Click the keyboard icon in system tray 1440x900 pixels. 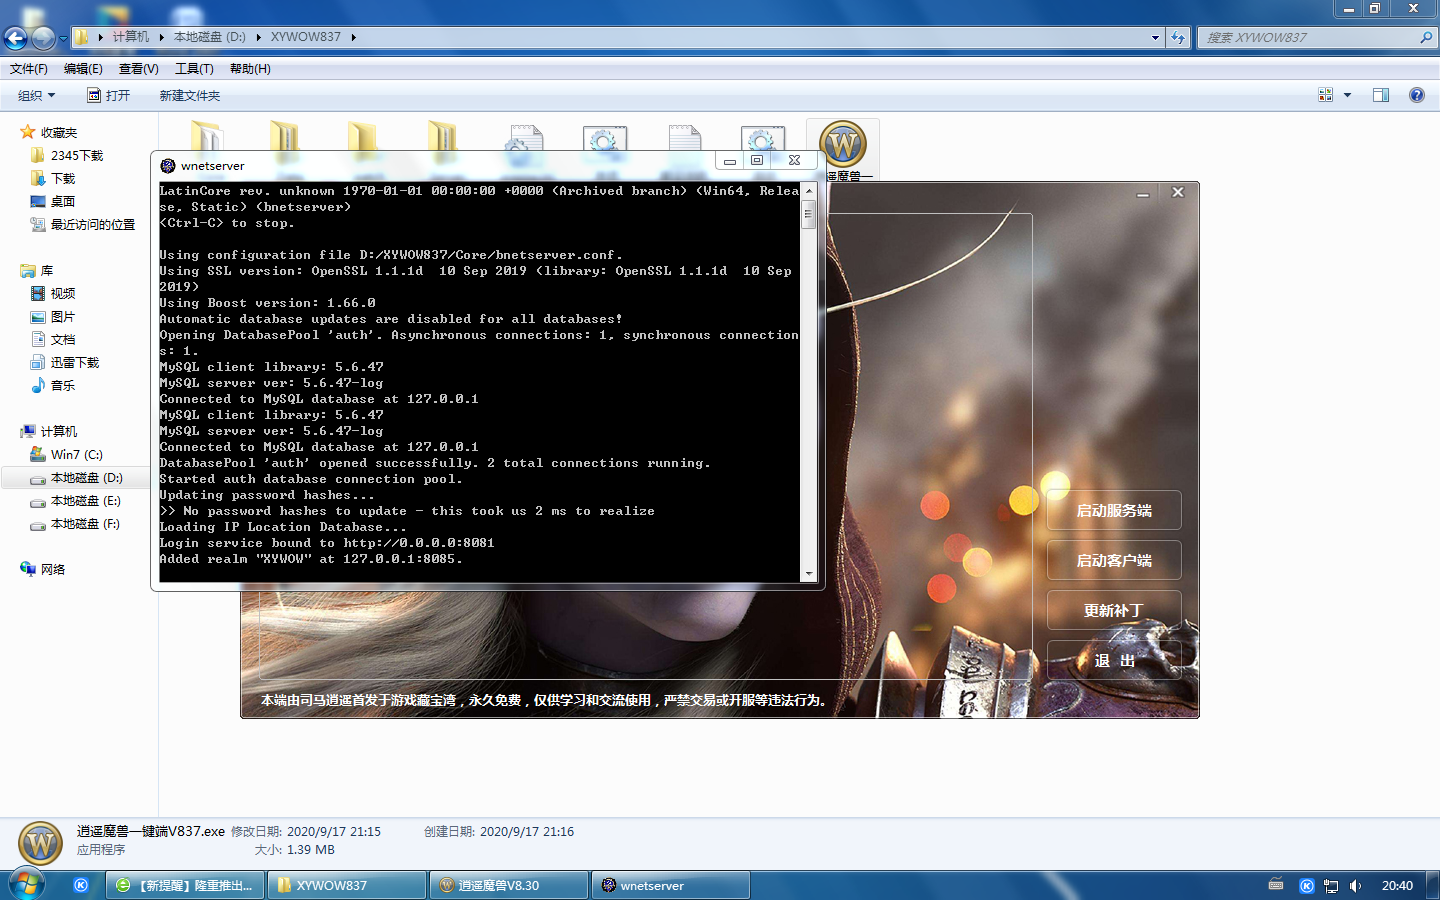point(1276,885)
